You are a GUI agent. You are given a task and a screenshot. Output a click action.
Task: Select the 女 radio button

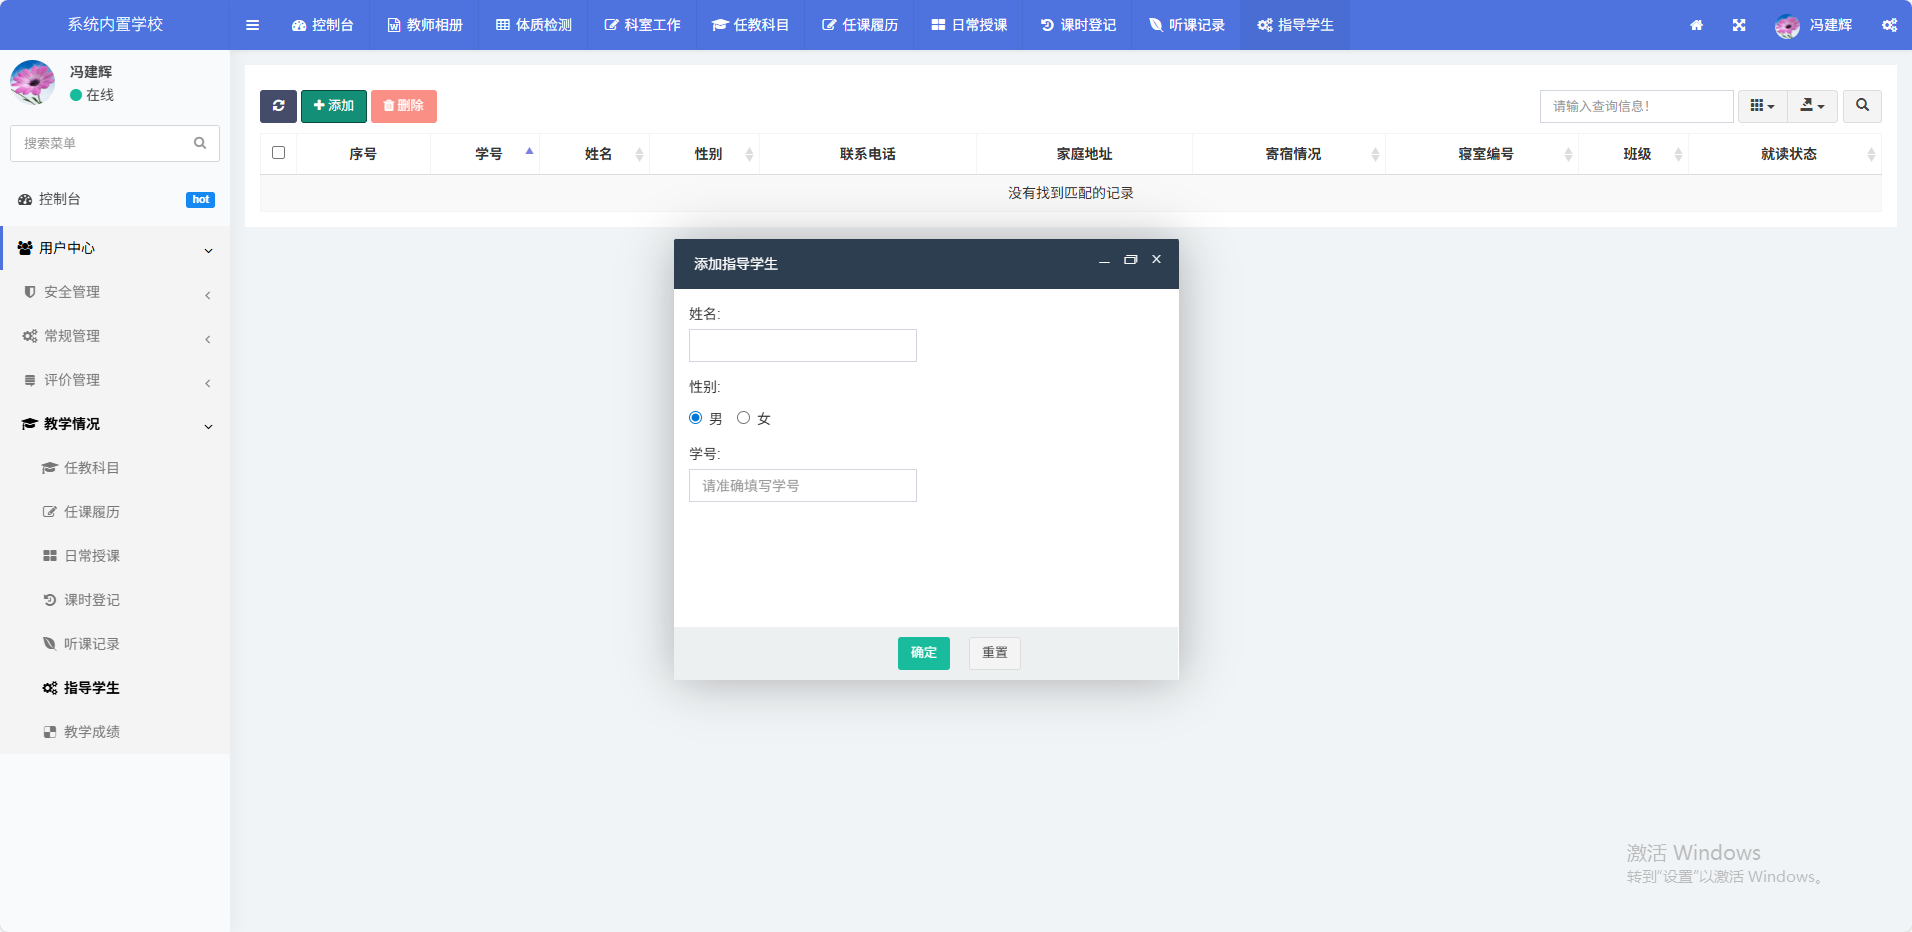point(743,418)
